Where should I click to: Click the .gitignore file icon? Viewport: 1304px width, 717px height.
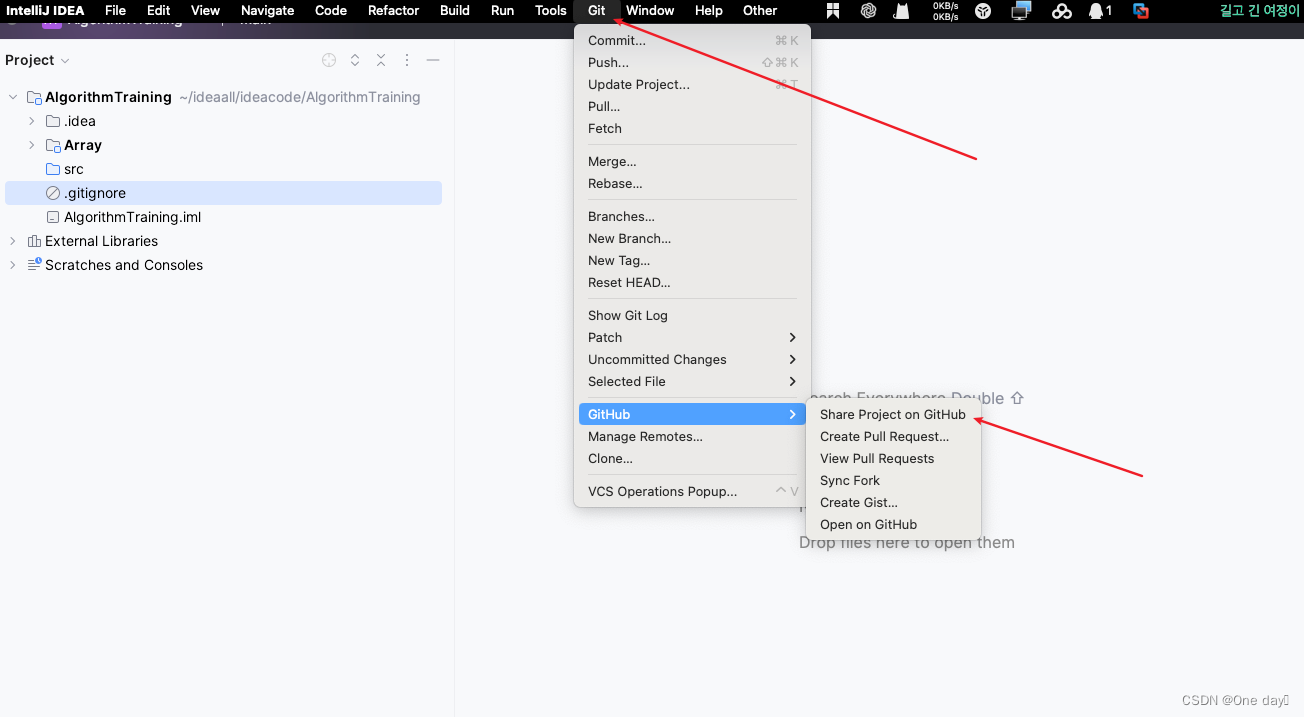(53, 193)
